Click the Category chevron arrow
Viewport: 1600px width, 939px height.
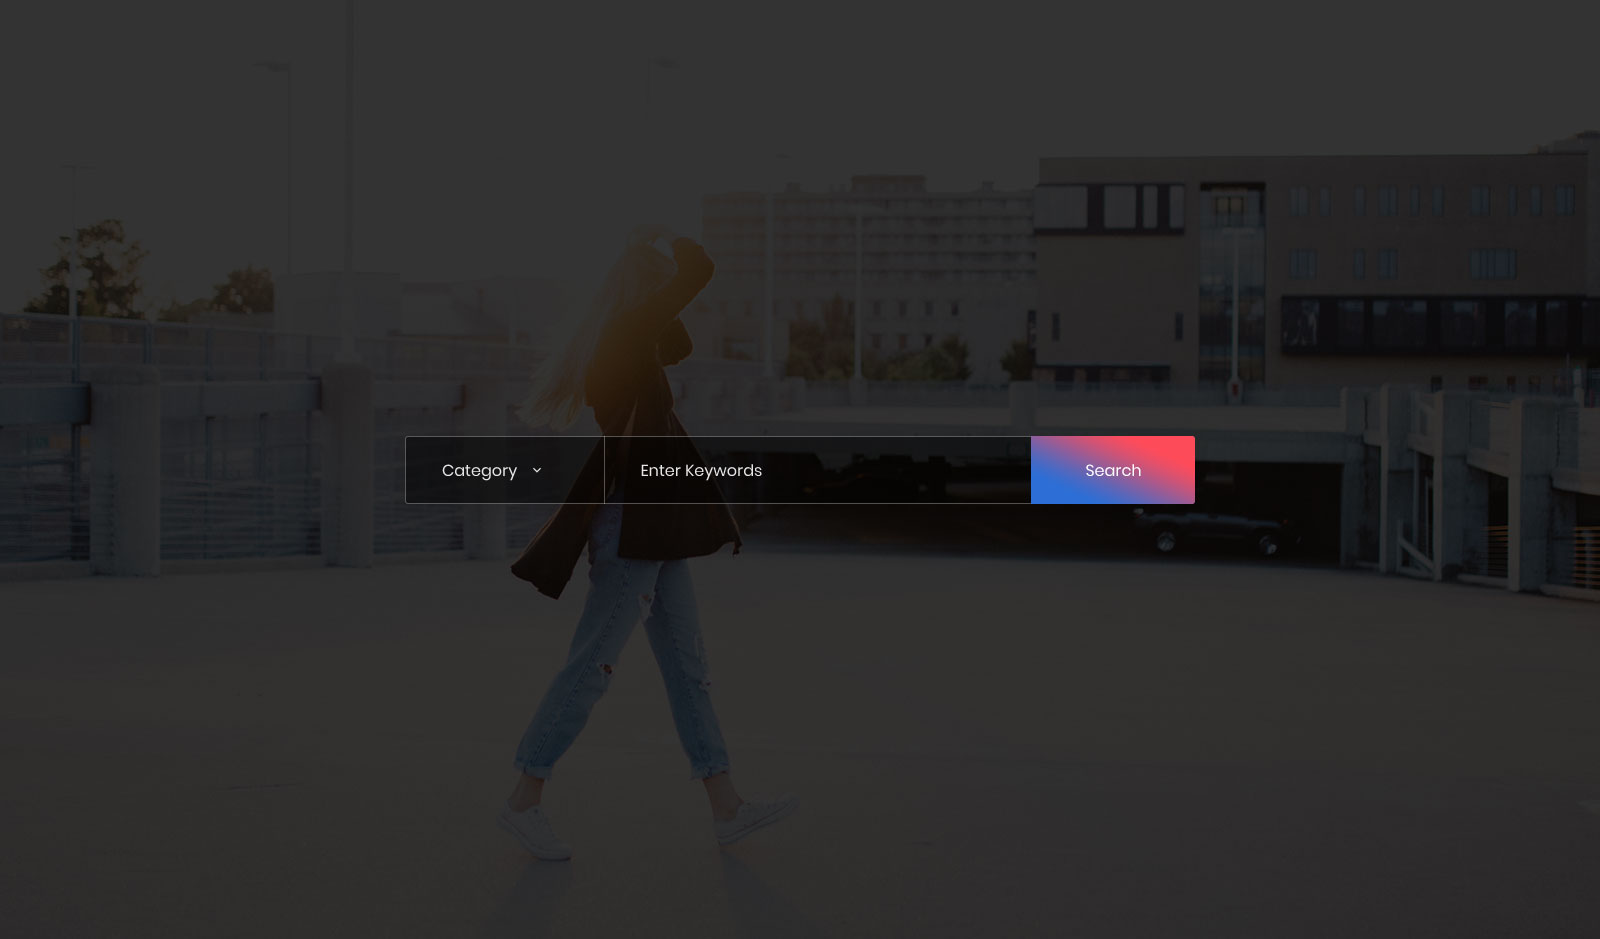click(537, 470)
